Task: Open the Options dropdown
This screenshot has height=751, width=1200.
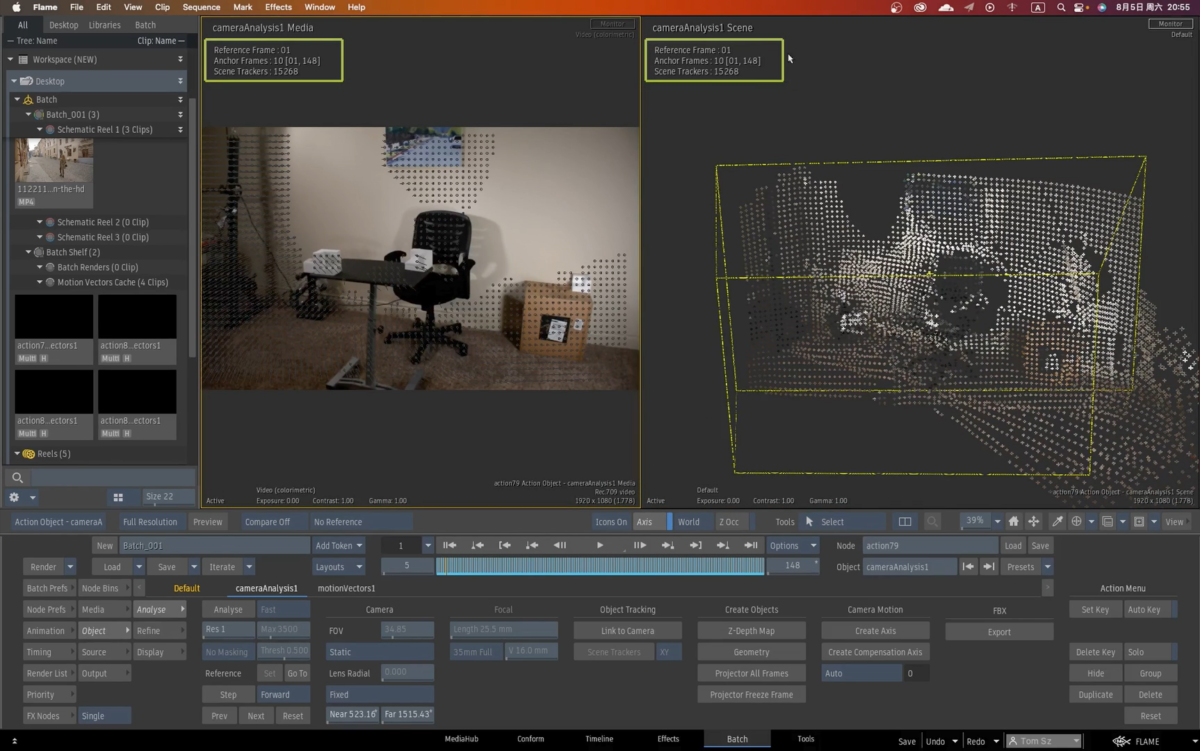Action: coord(793,545)
